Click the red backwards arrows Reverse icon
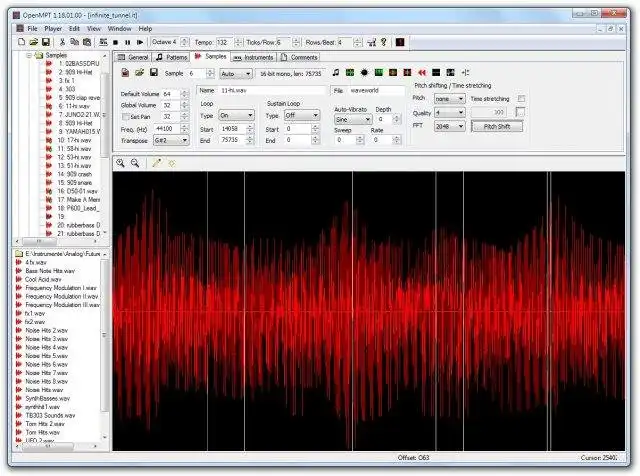 pyautogui.click(x=422, y=73)
